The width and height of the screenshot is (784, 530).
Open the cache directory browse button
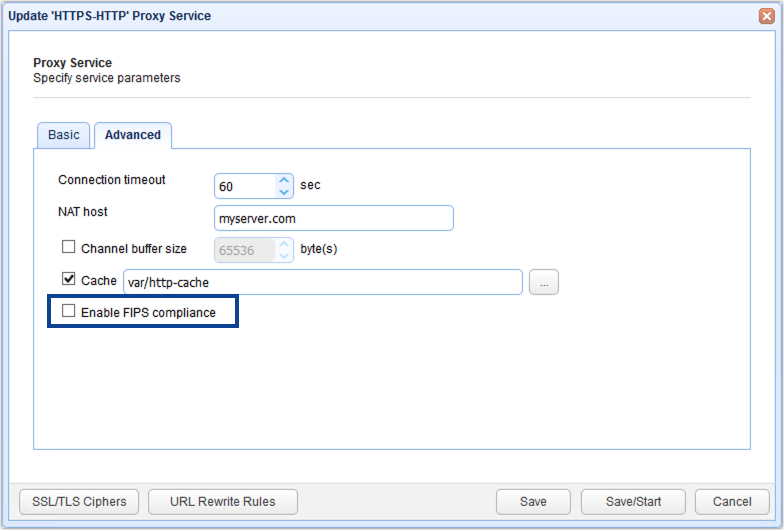coord(544,282)
